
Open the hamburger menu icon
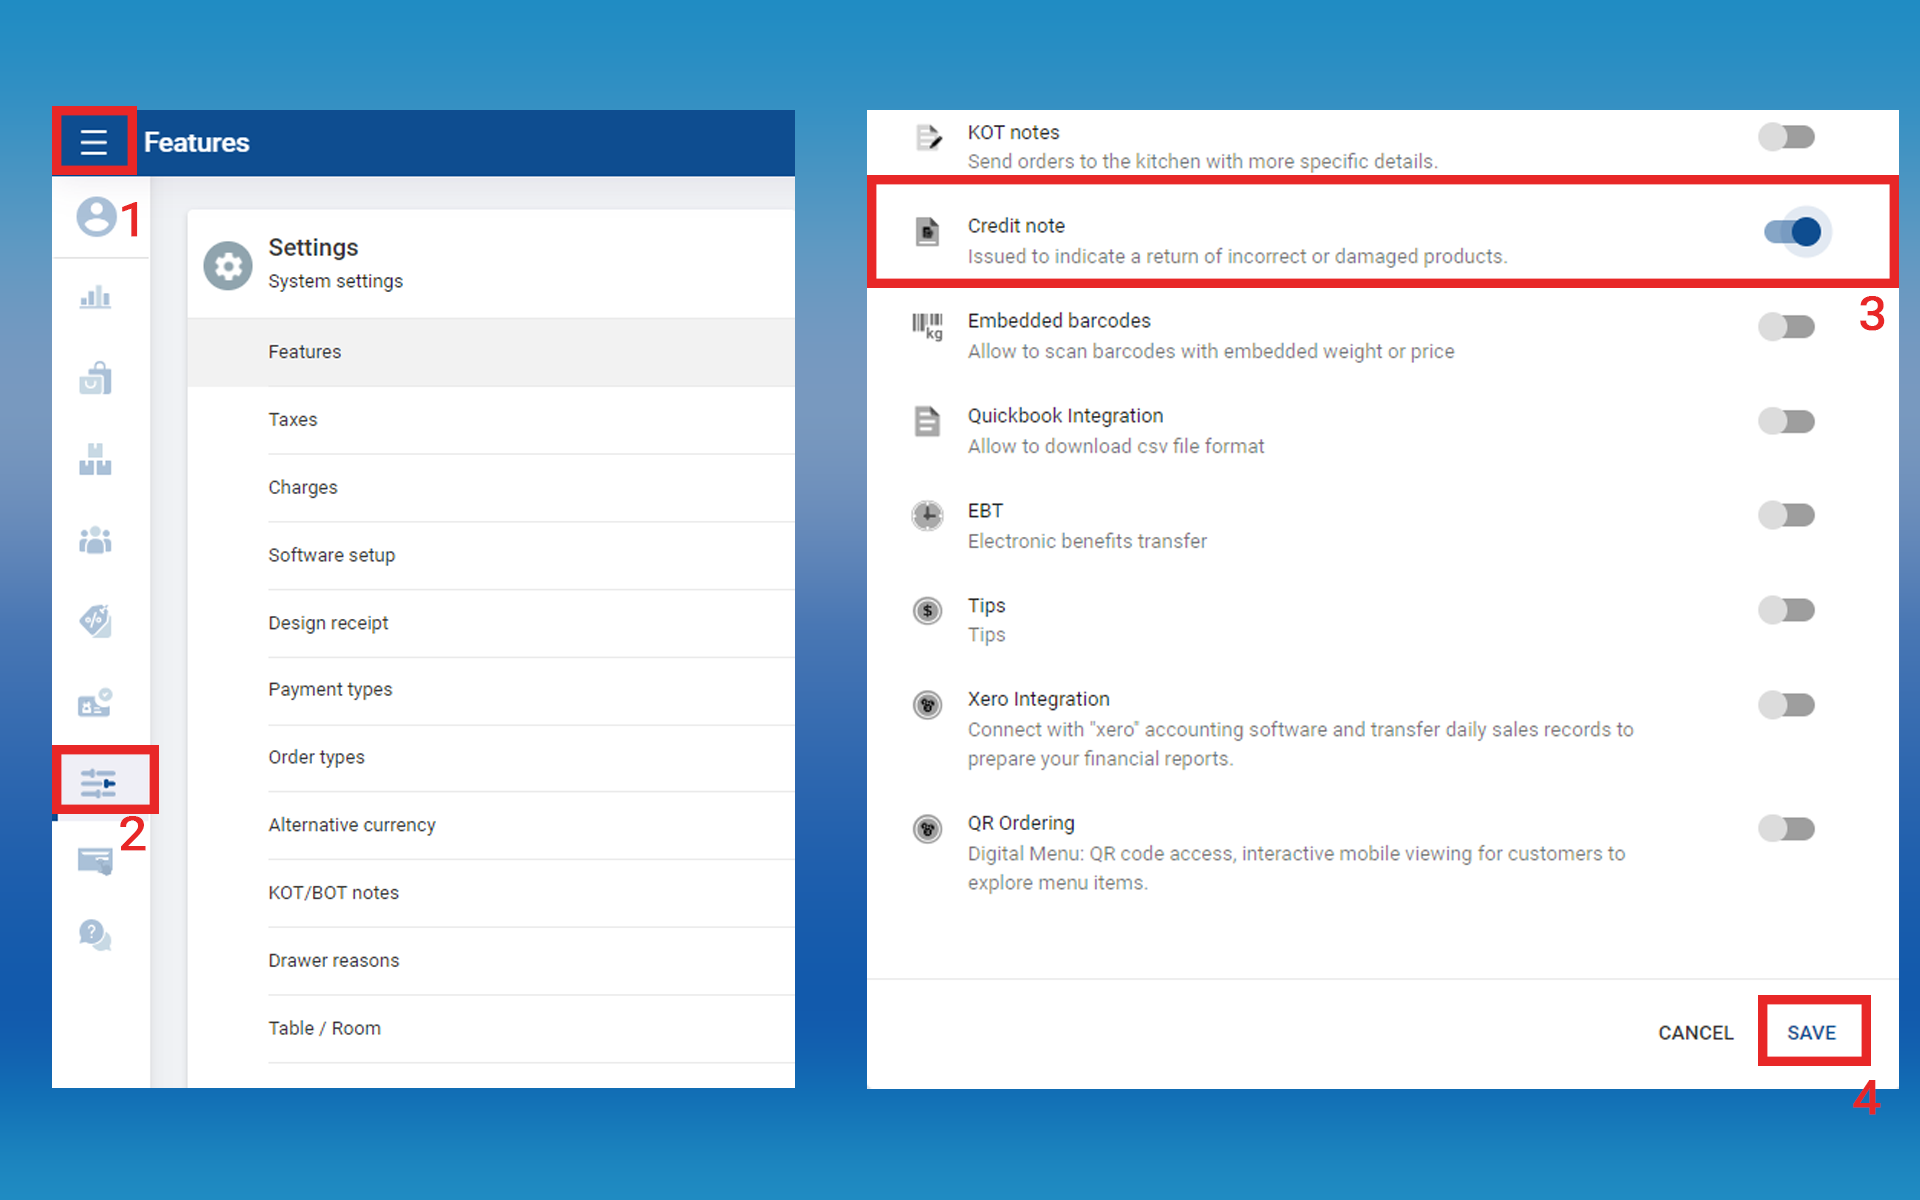point(93,142)
